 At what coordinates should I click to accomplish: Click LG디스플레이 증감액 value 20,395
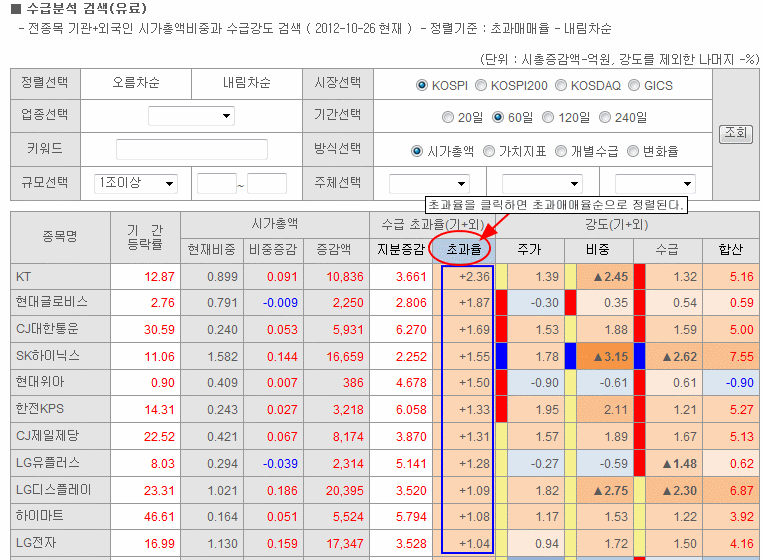click(345, 490)
